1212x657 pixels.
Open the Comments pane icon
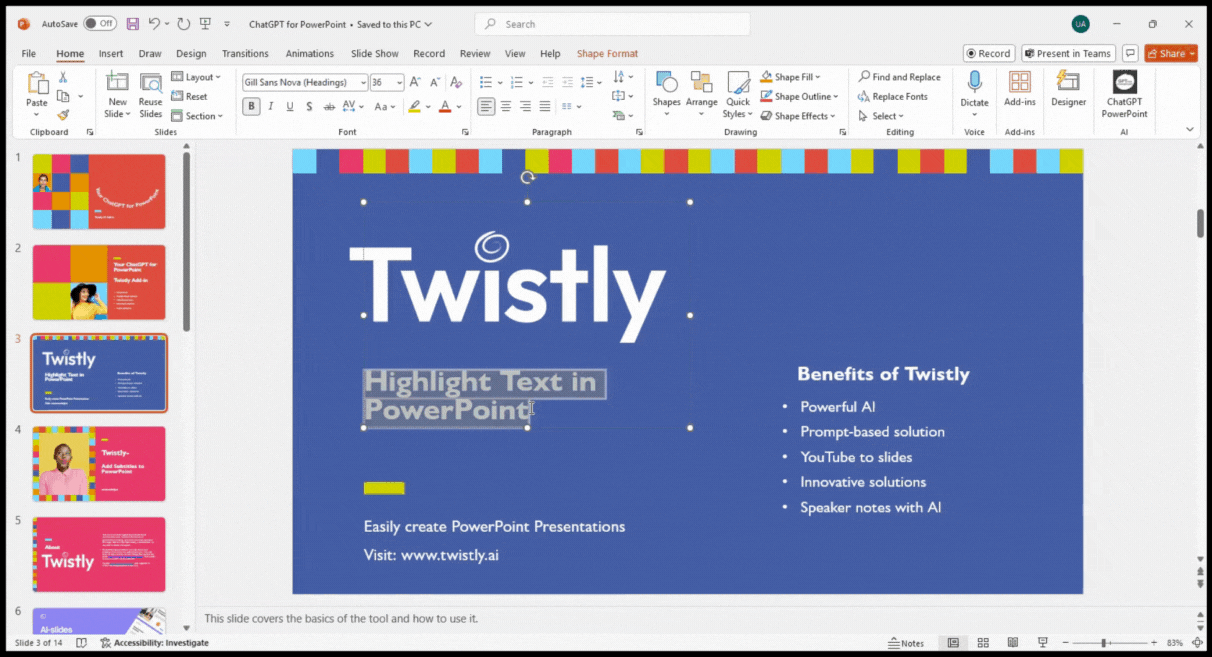coord(1130,53)
